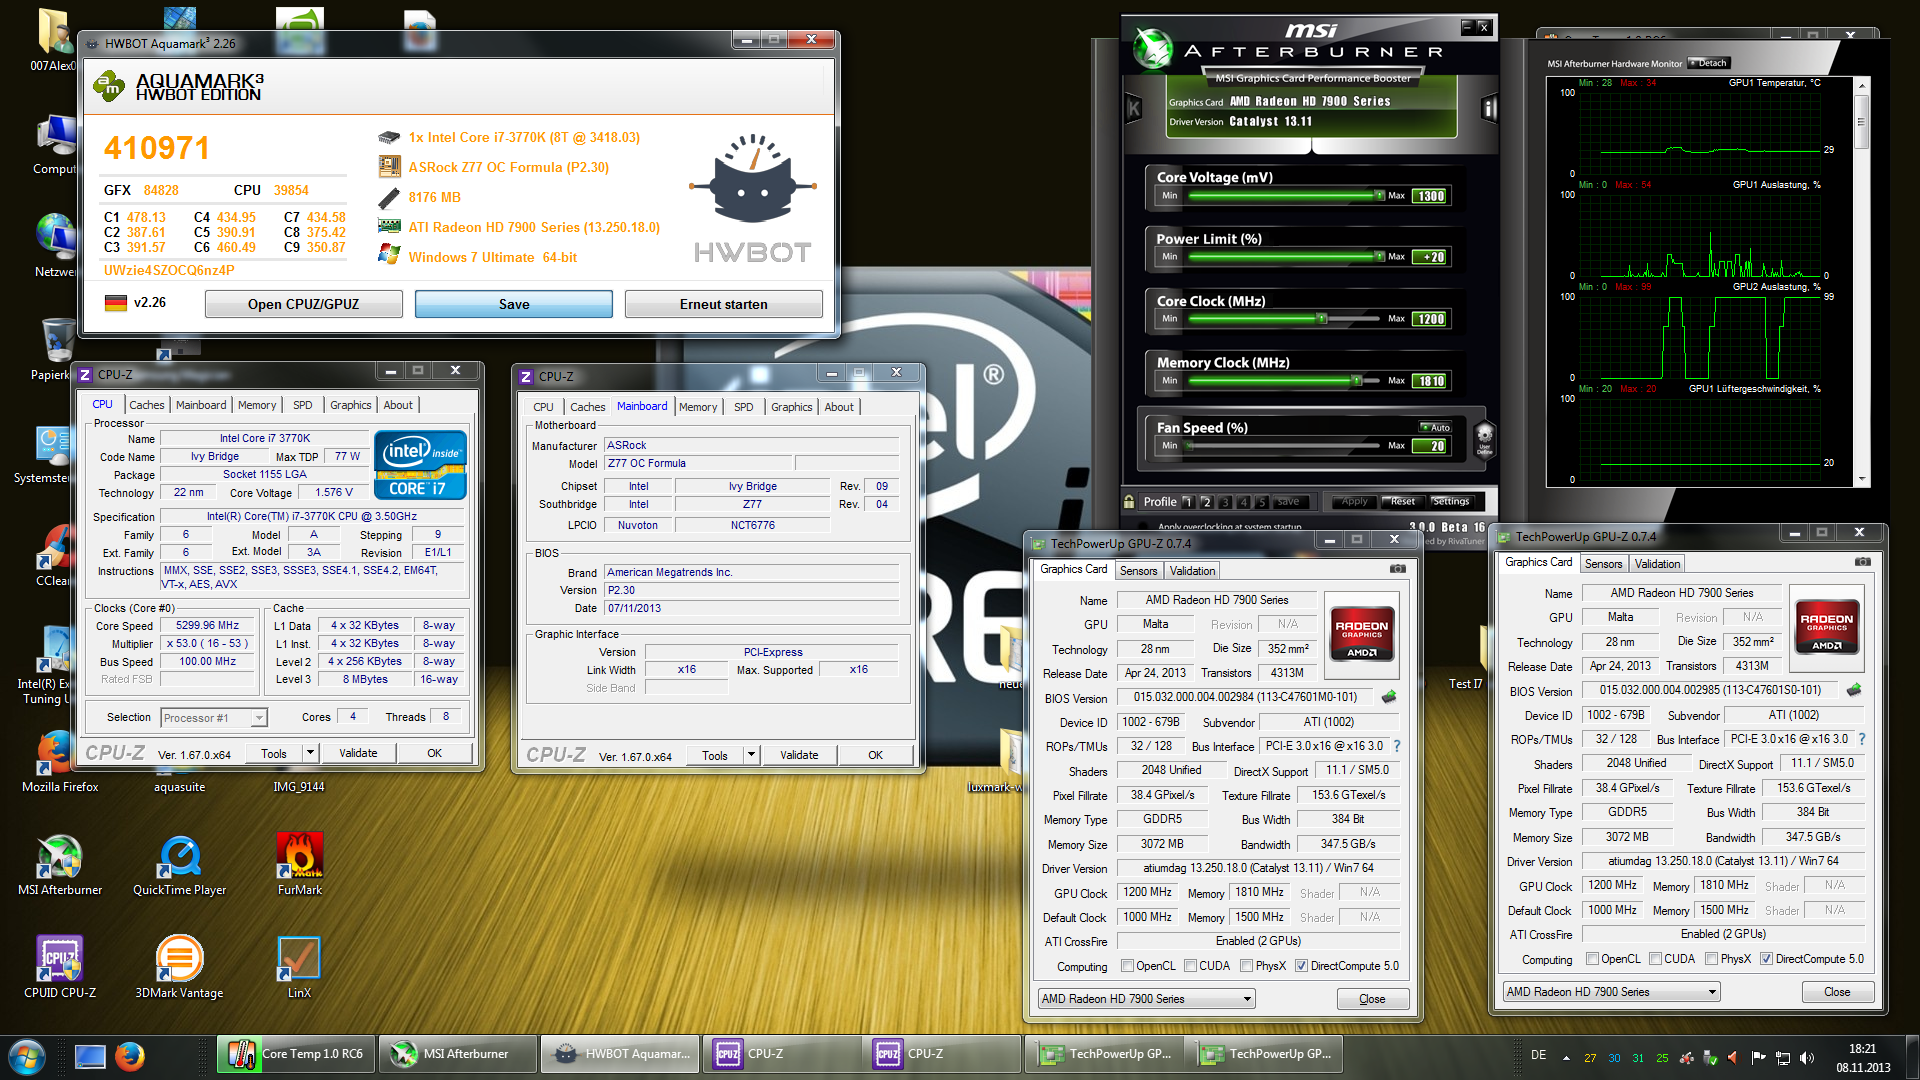Open Mozilla Firefox desktop shortcut
The width and height of the screenshot is (1920, 1080).
click(x=60, y=762)
